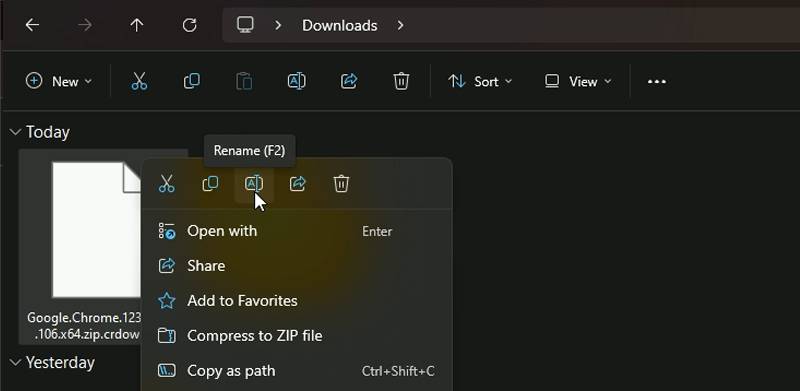Open the Sort dropdown
The image size is (800, 391).
(480, 81)
